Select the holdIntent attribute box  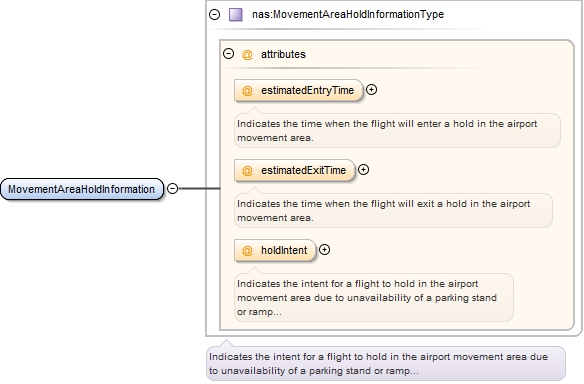[x=275, y=250]
